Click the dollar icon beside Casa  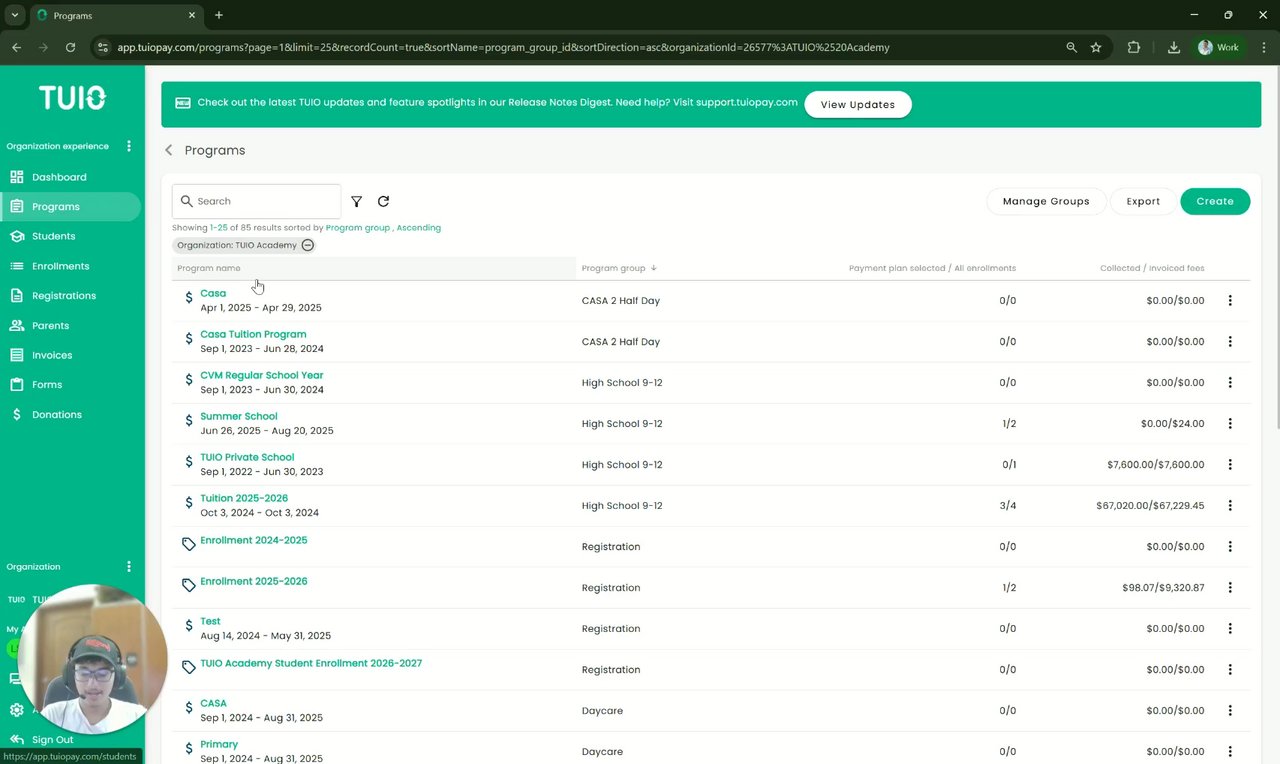pyautogui.click(x=189, y=298)
